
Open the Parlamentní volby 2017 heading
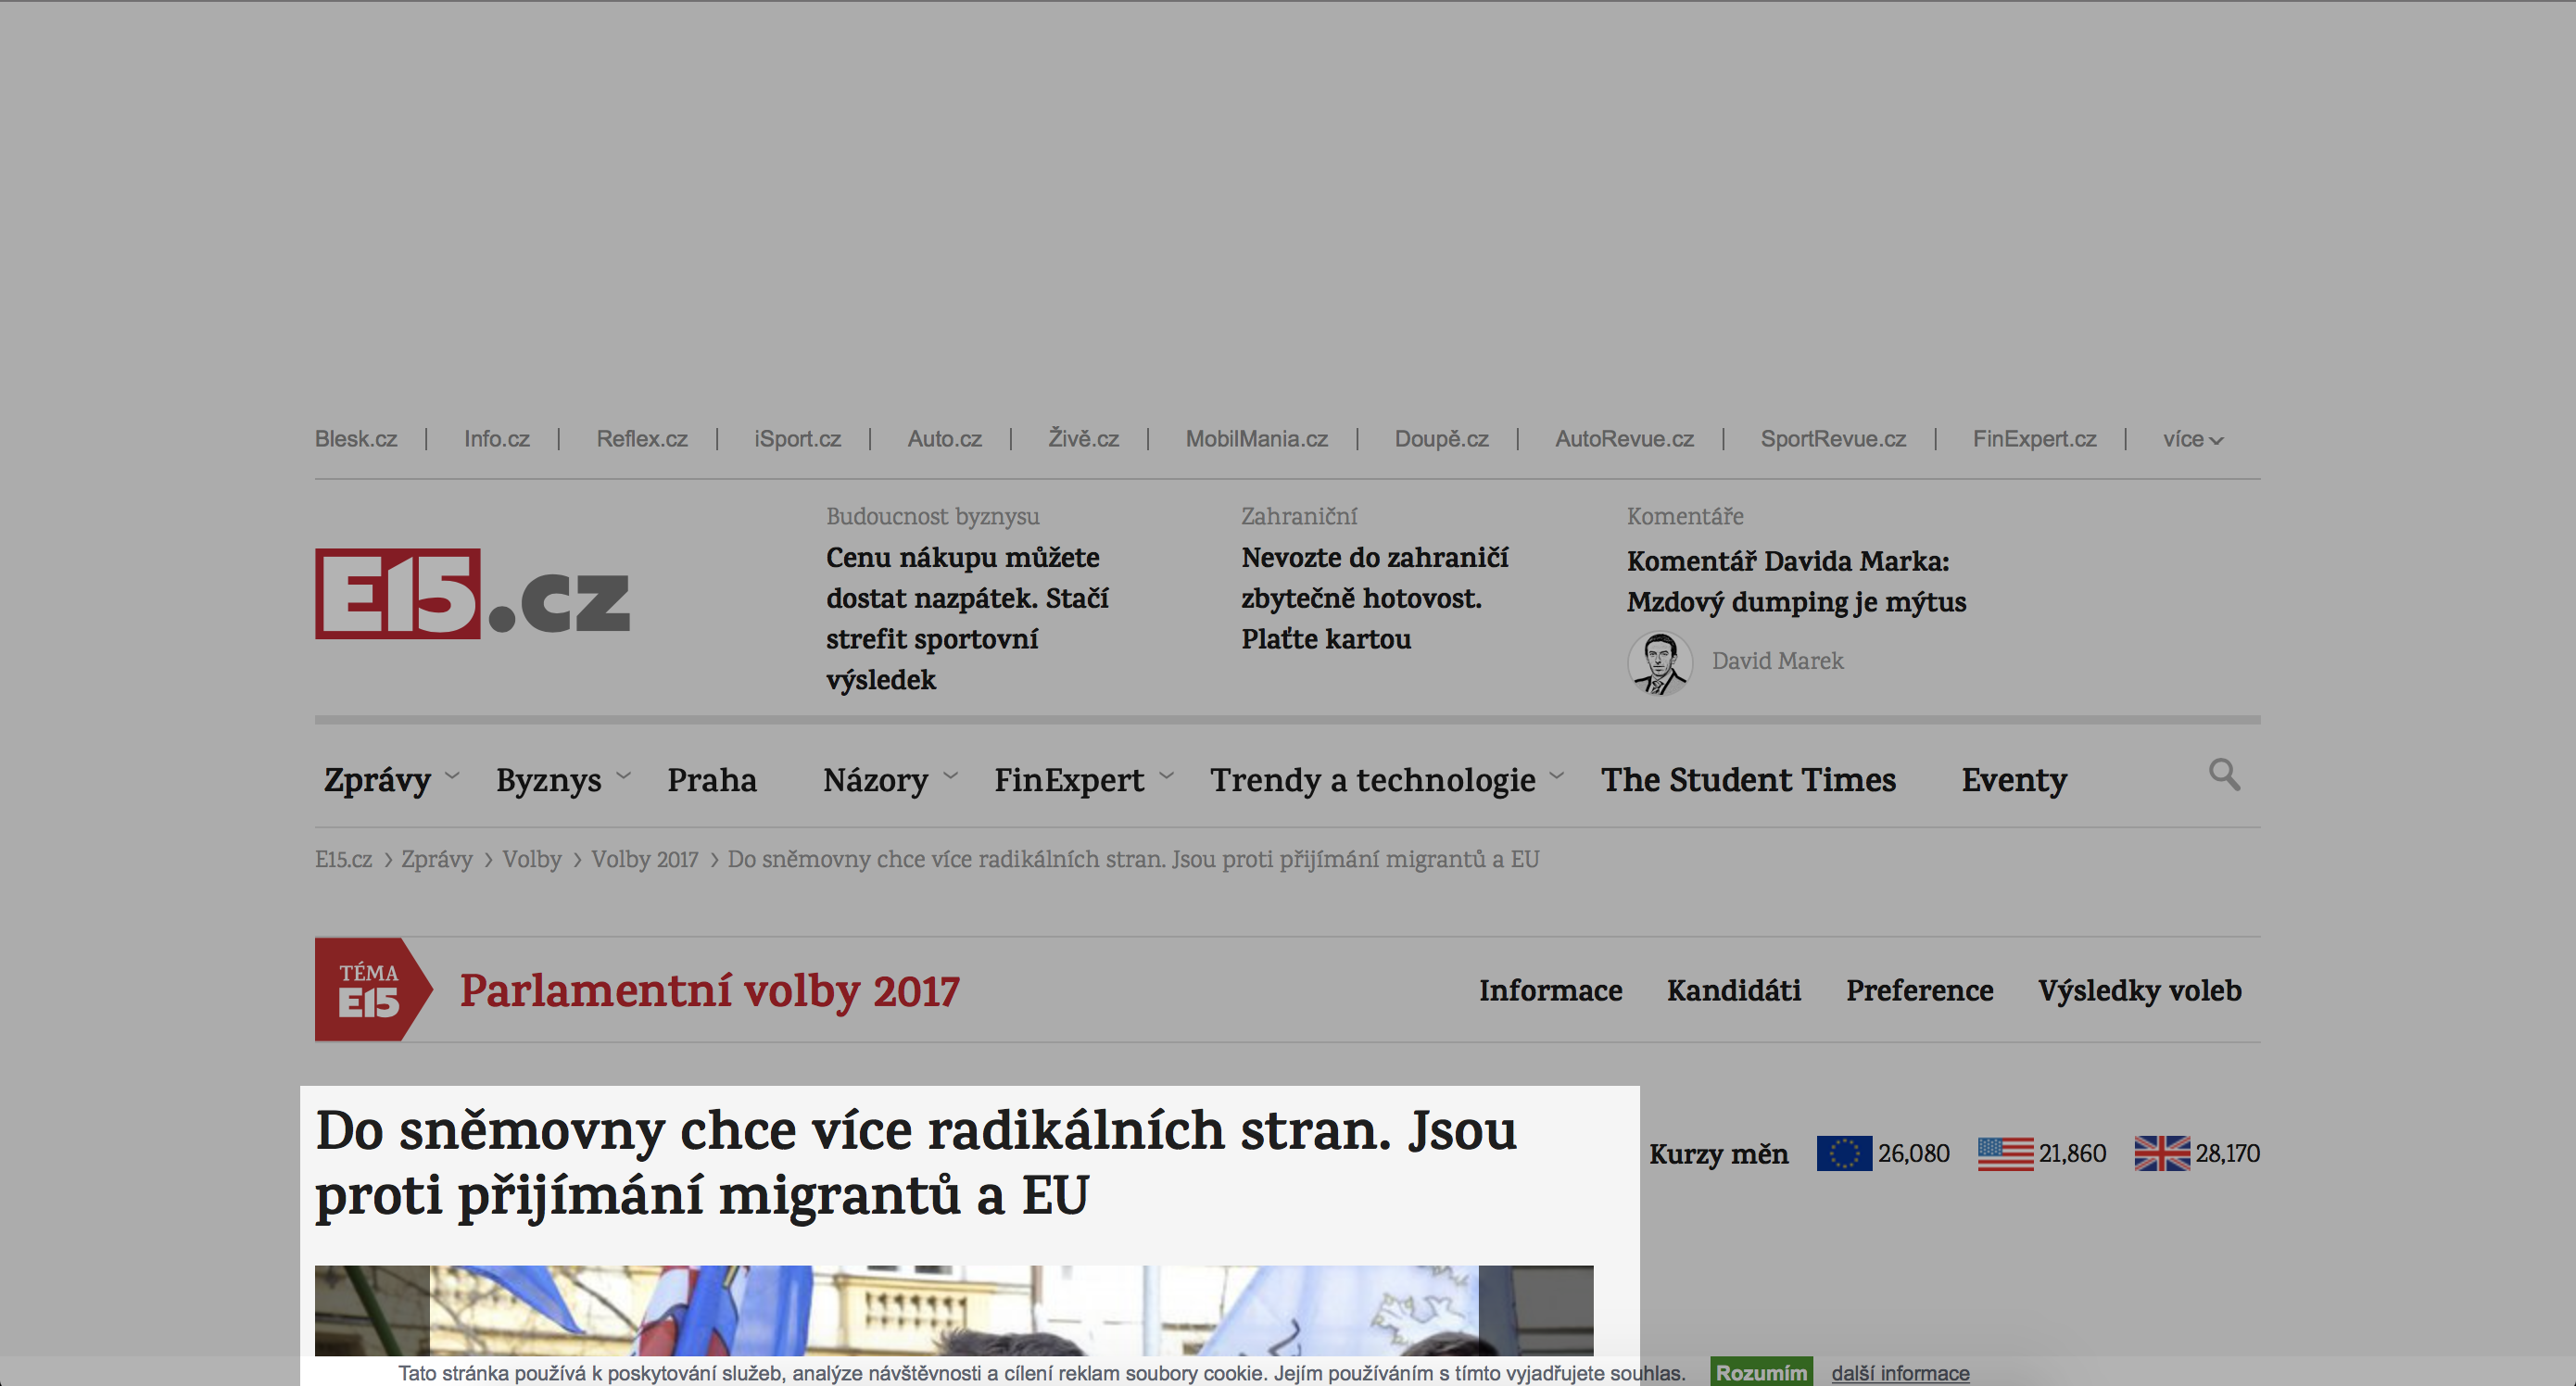[709, 991]
